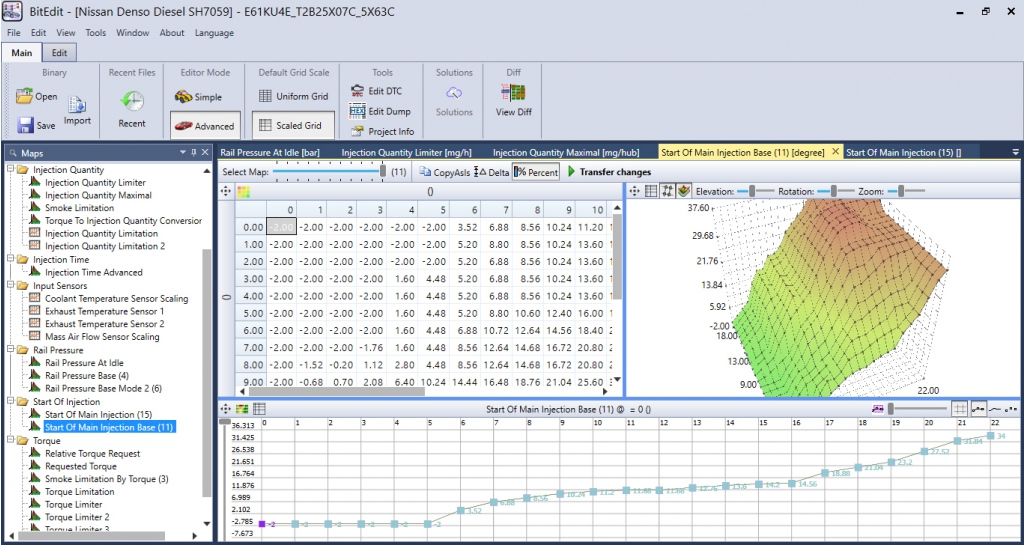Viewport: 1024px width, 545px height.
Task: Open the Language menu
Action: point(214,33)
